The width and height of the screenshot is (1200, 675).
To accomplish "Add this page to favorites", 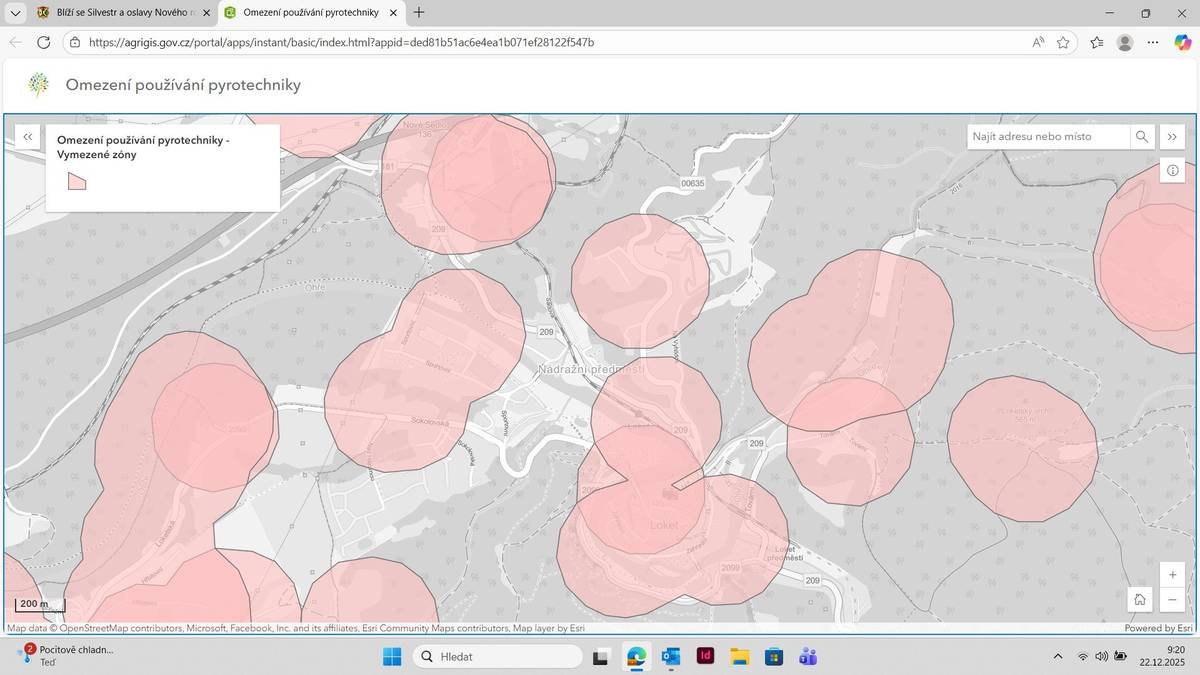I will [x=1063, y=42].
